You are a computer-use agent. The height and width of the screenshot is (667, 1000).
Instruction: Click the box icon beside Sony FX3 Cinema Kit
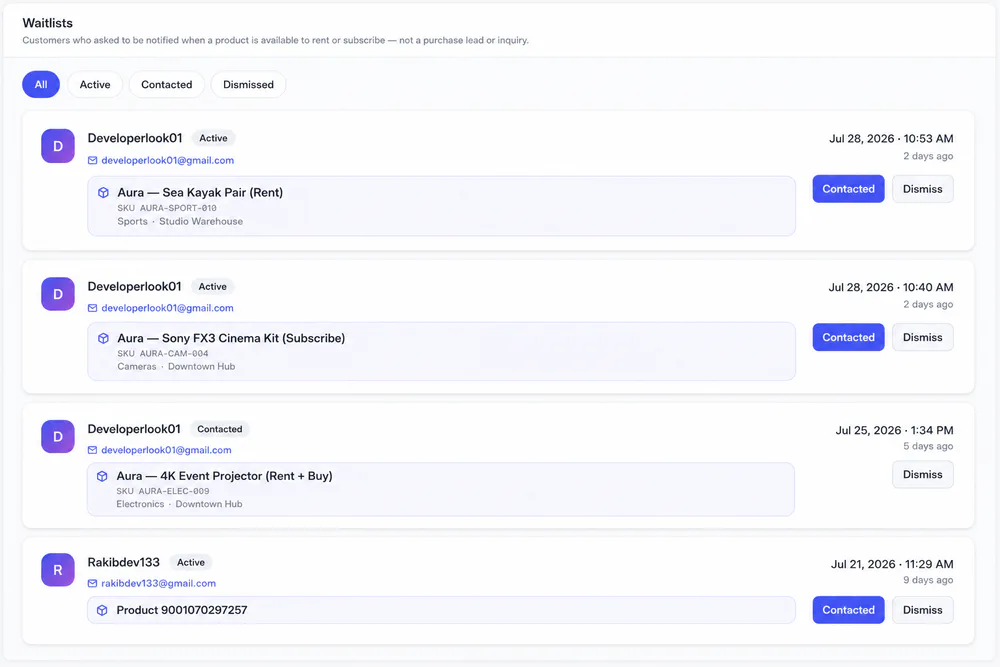tap(103, 339)
